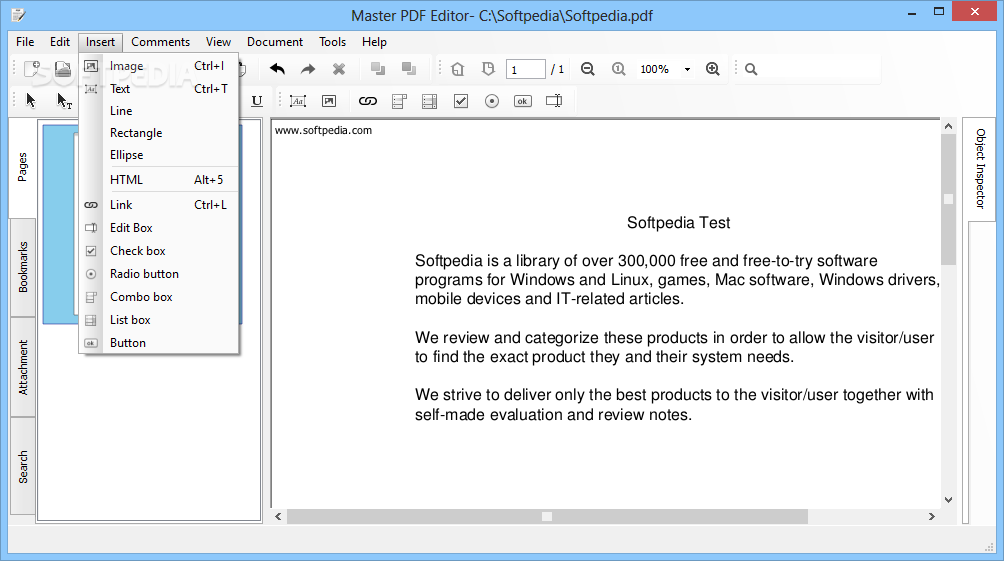Toggle the Underline U button
This screenshot has height=561, width=1004.
[x=257, y=101]
